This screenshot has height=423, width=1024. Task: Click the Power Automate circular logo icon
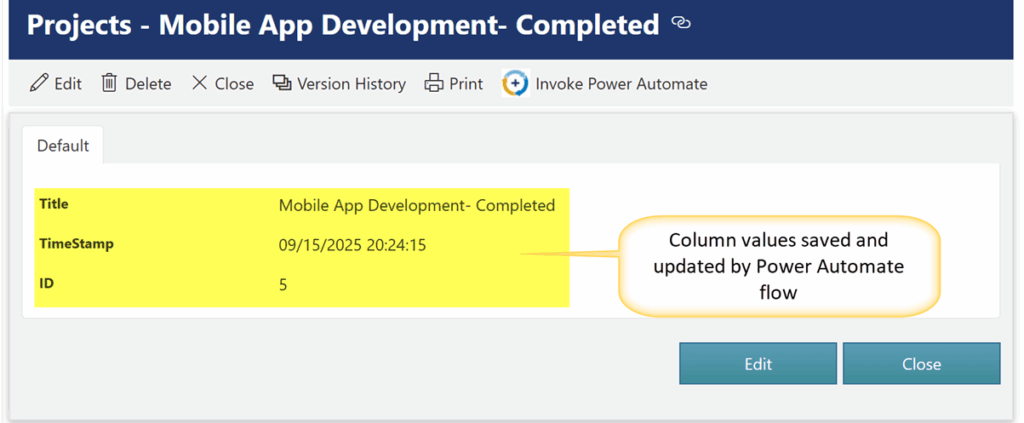[515, 84]
